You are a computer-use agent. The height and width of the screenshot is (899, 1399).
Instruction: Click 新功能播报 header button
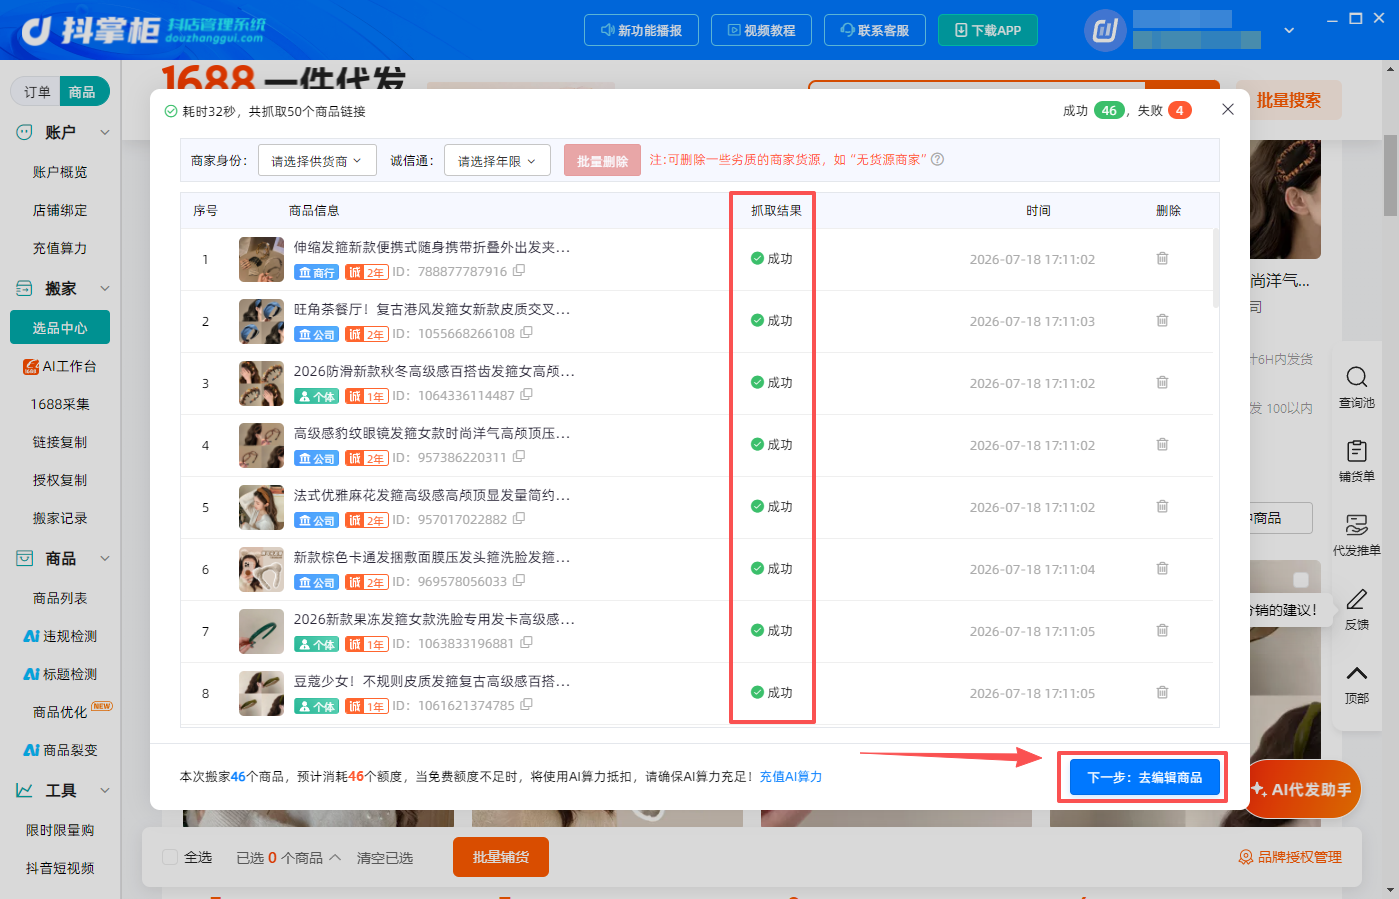[x=641, y=30]
